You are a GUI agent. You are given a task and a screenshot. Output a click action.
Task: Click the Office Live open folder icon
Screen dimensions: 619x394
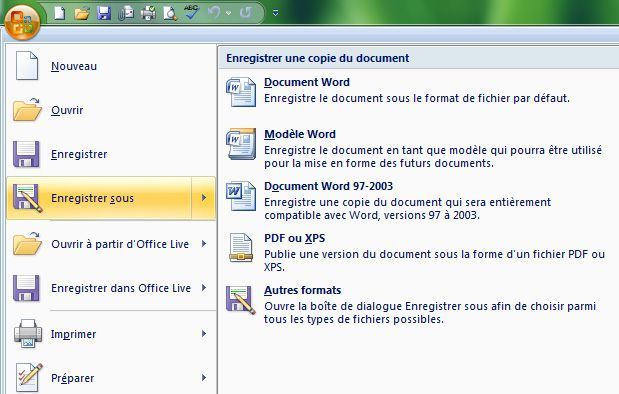coord(27,244)
